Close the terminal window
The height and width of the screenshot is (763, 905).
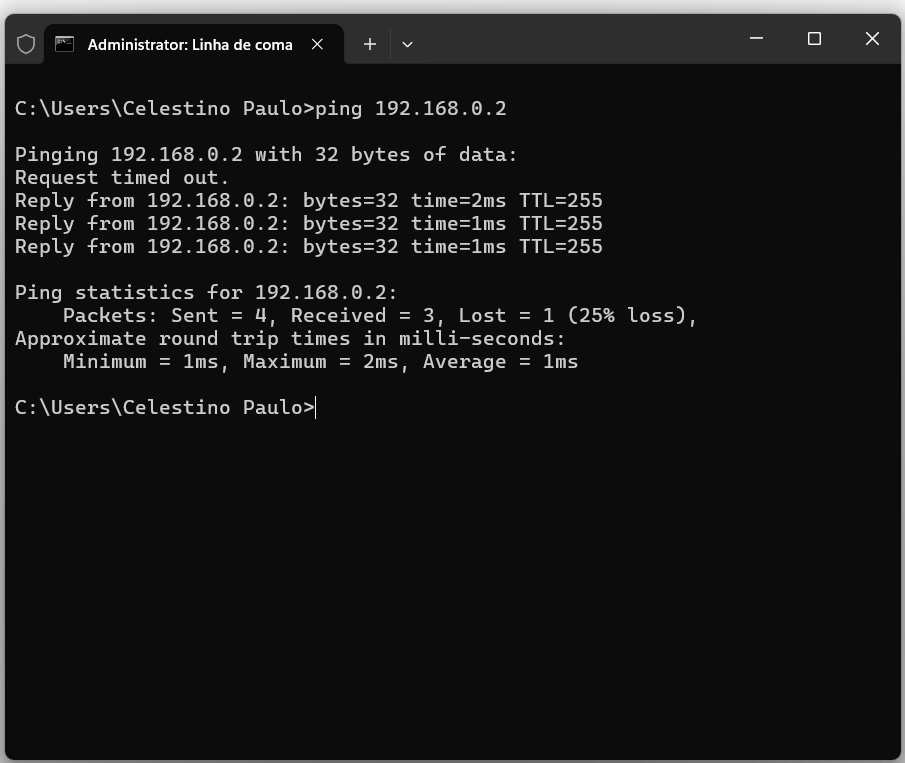[872, 39]
